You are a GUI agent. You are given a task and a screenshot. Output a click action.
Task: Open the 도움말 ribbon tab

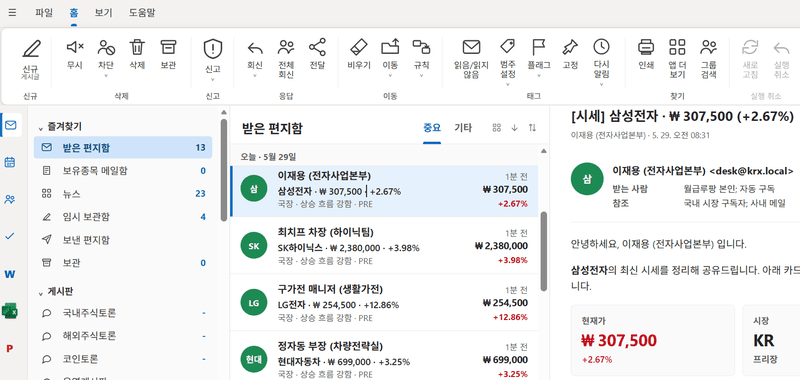tap(142, 13)
